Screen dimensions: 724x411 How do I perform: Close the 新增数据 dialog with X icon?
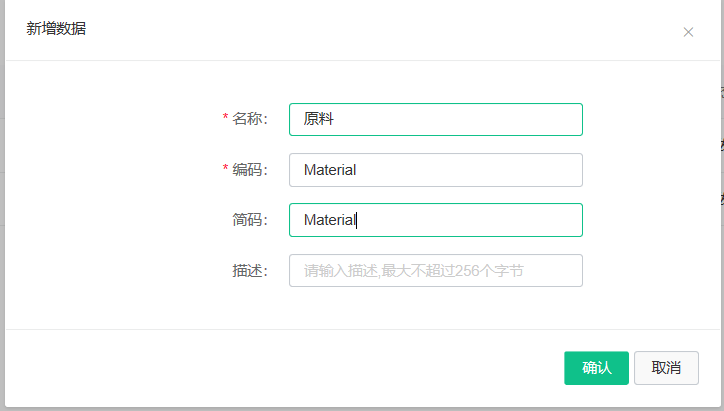pyautogui.click(x=688, y=32)
